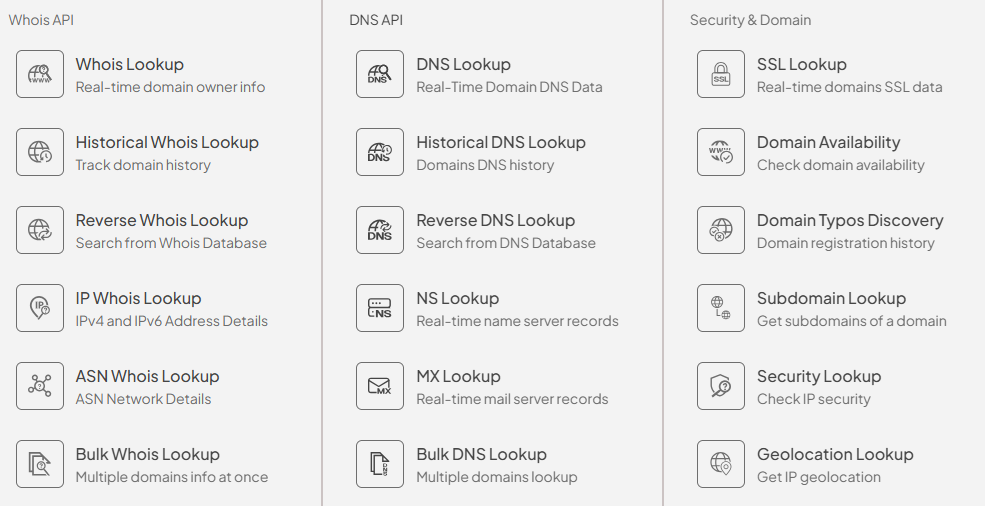Select Domain Availability from the menu
Screen dimensions: 985x506
[828, 143]
